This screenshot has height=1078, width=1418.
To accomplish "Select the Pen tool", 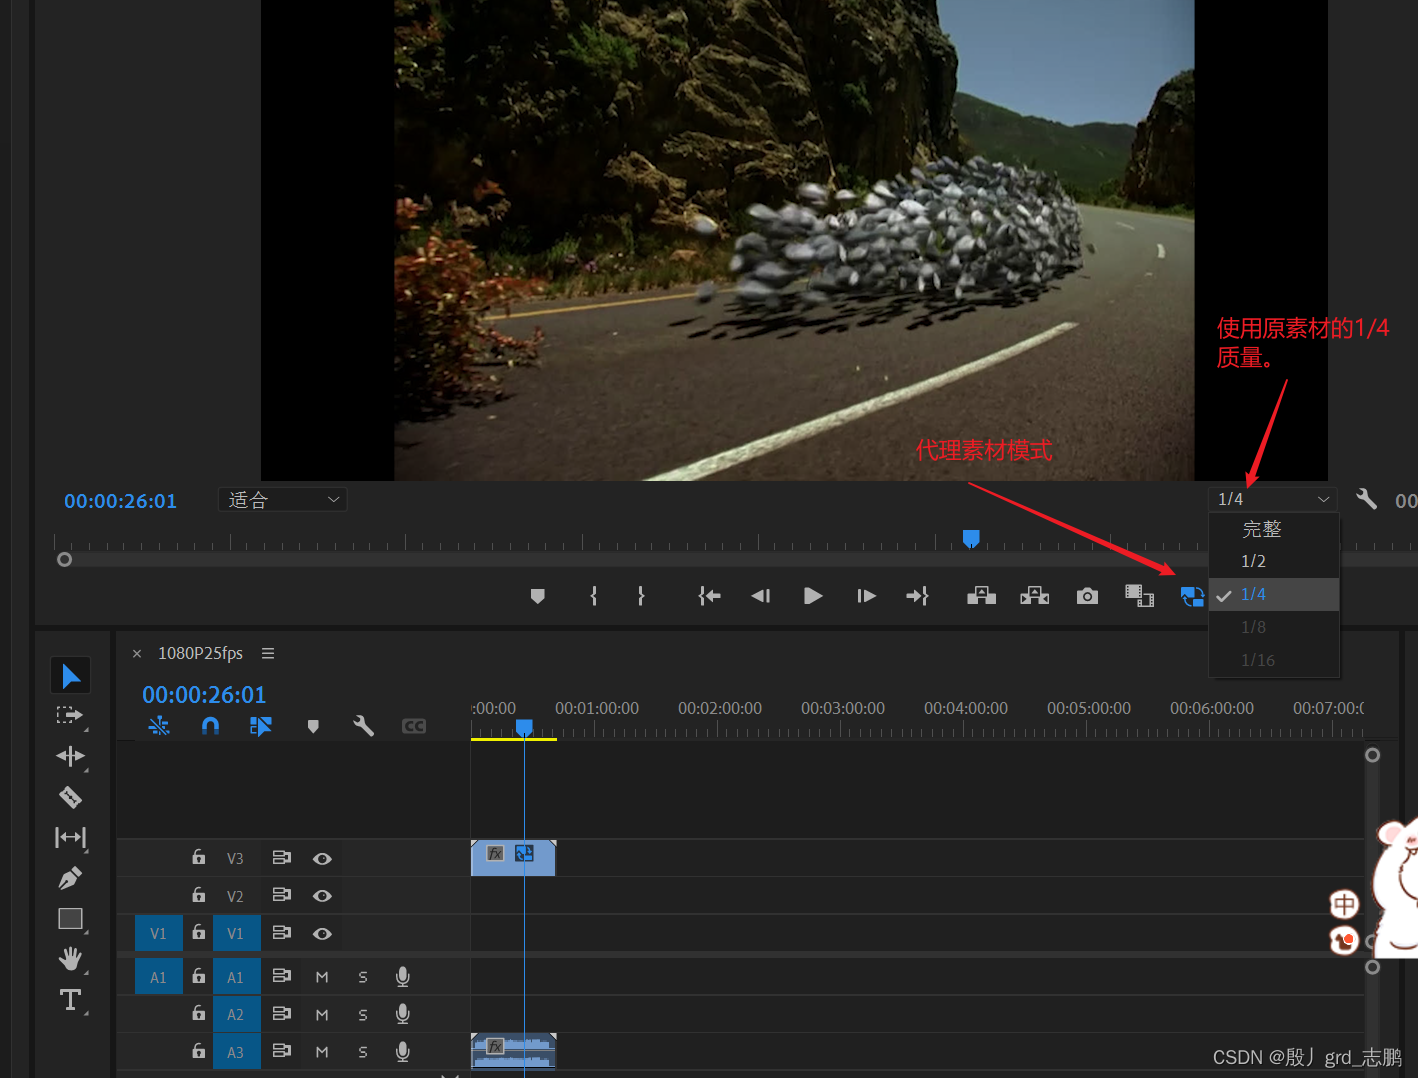I will coord(70,878).
